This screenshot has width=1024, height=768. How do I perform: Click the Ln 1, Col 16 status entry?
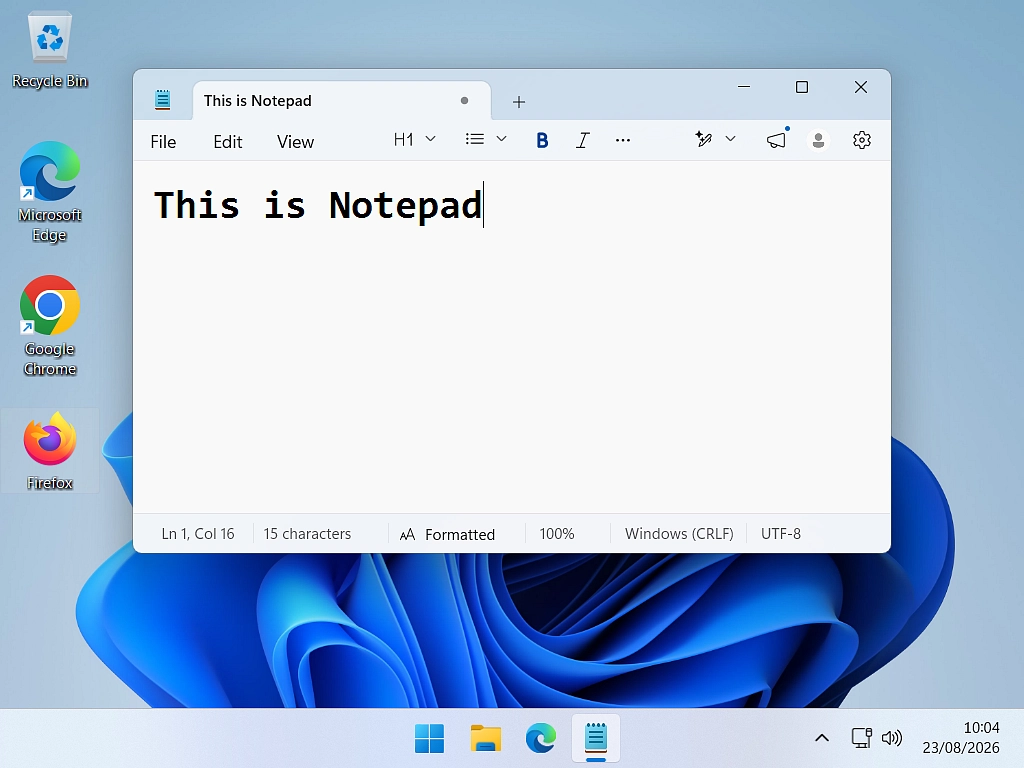coord(198,534)
